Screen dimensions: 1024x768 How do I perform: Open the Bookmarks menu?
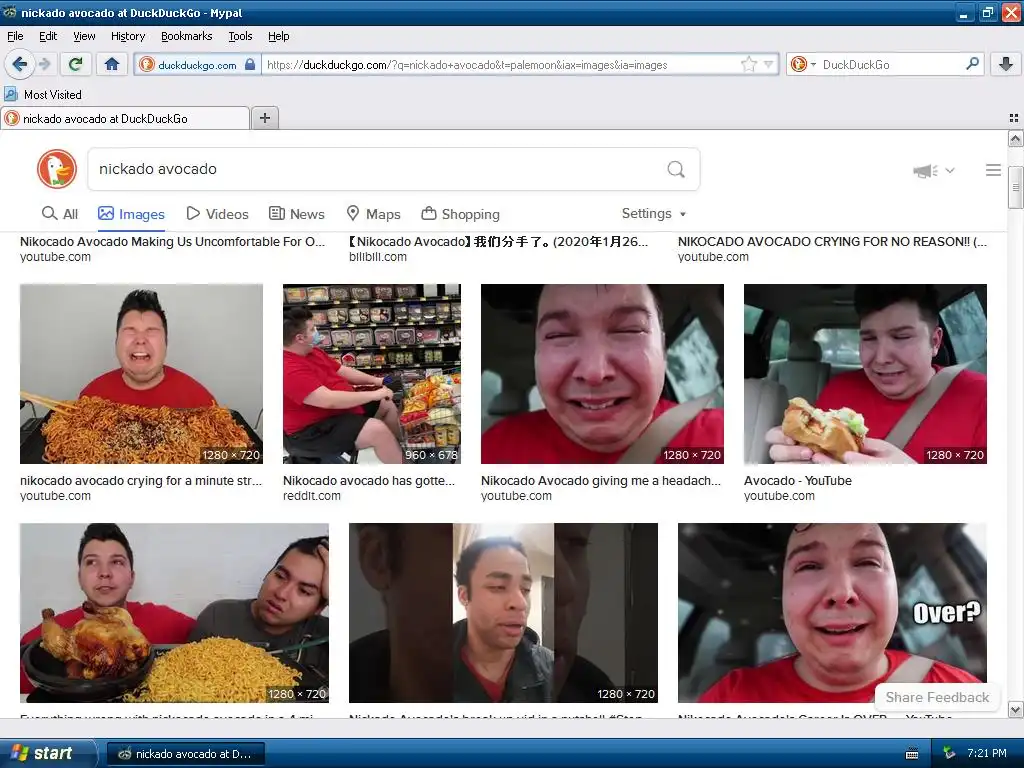point(187,36)
